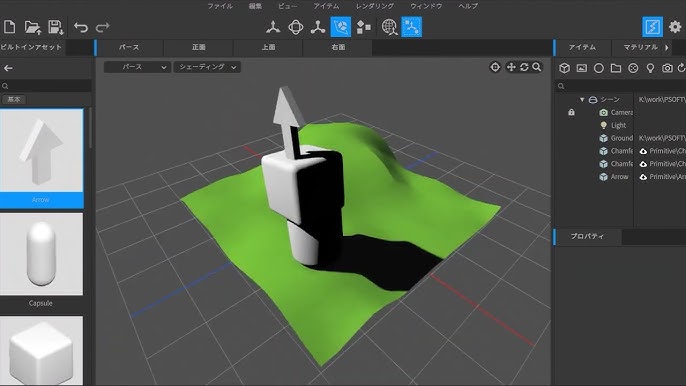The image size is (686, 386).
Task: Toggle the folder filter icon in item panel
Action: click(x=616, y=68)
